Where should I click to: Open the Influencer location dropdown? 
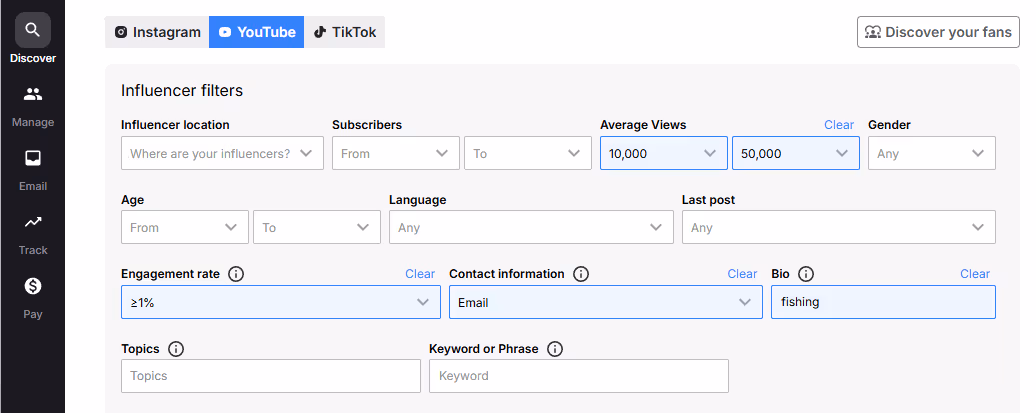pyautogui.click(x=222, y=153)
